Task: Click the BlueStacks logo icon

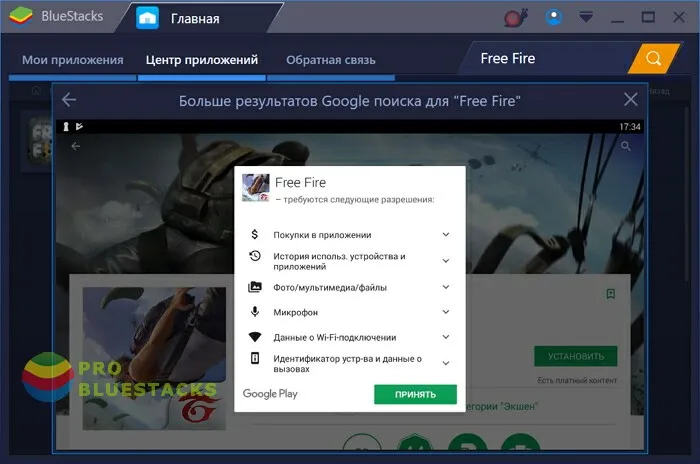Action: pyautogui.click(x=20, y=17)
